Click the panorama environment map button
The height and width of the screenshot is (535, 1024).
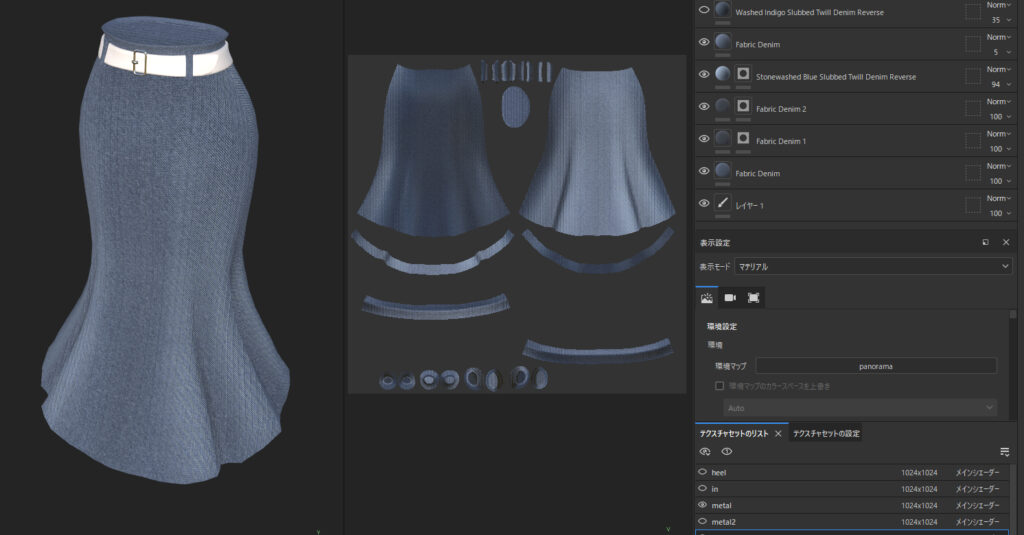(x=875, y=366)
